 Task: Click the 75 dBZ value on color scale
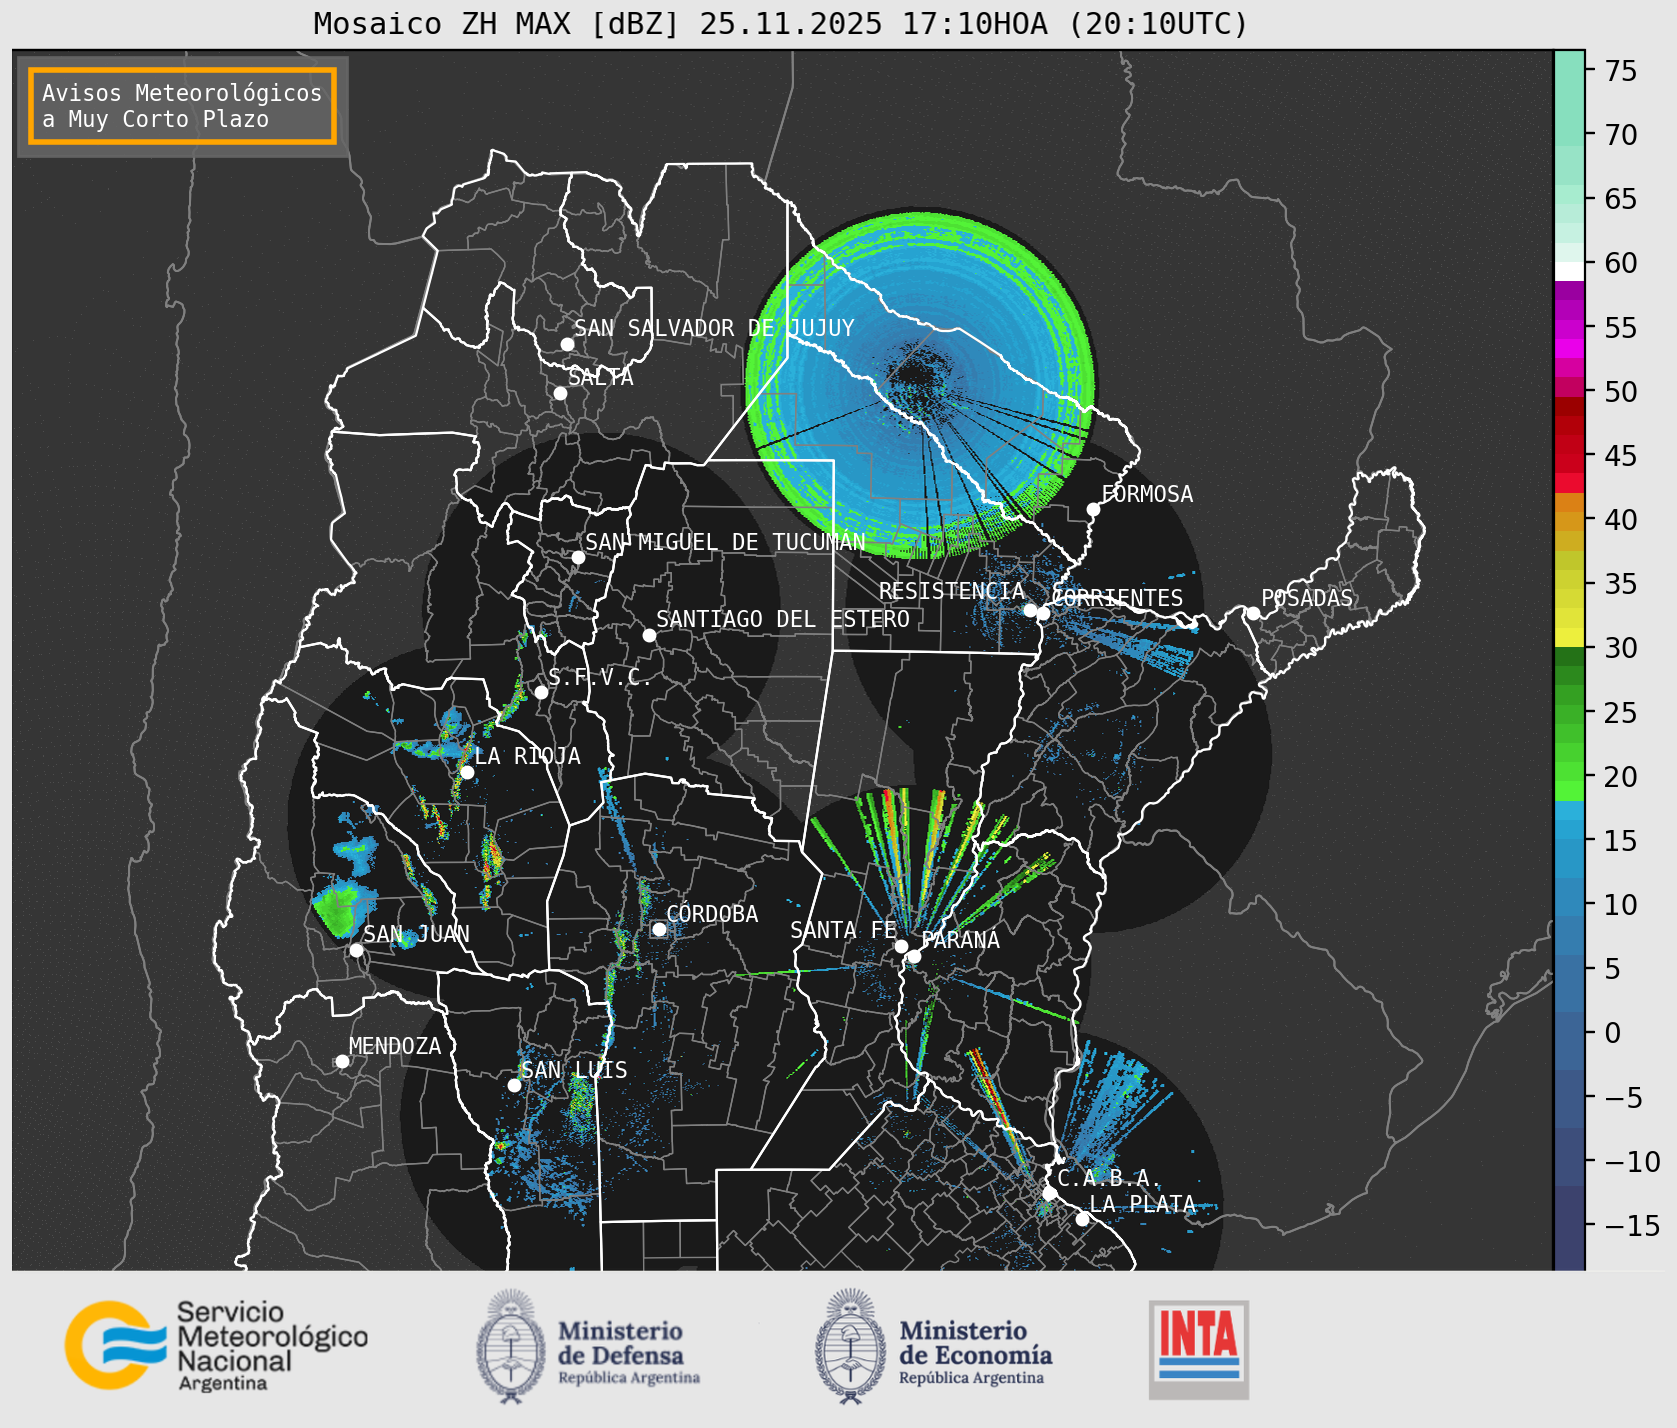tap(1621, 71)
